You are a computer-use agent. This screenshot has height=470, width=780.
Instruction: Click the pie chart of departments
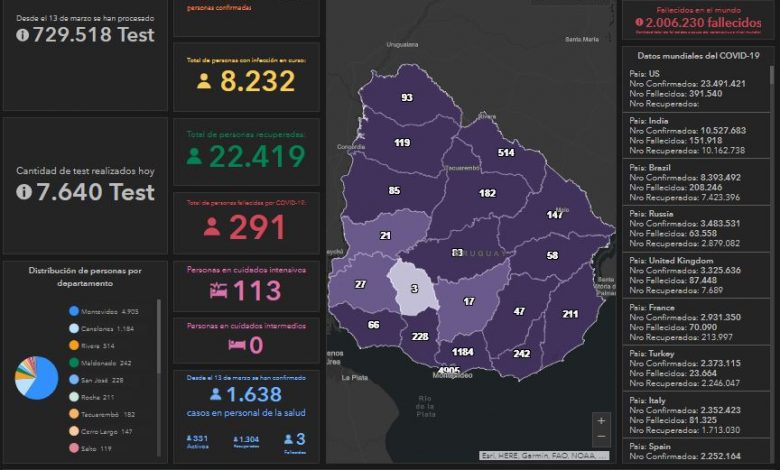[36, 377]
